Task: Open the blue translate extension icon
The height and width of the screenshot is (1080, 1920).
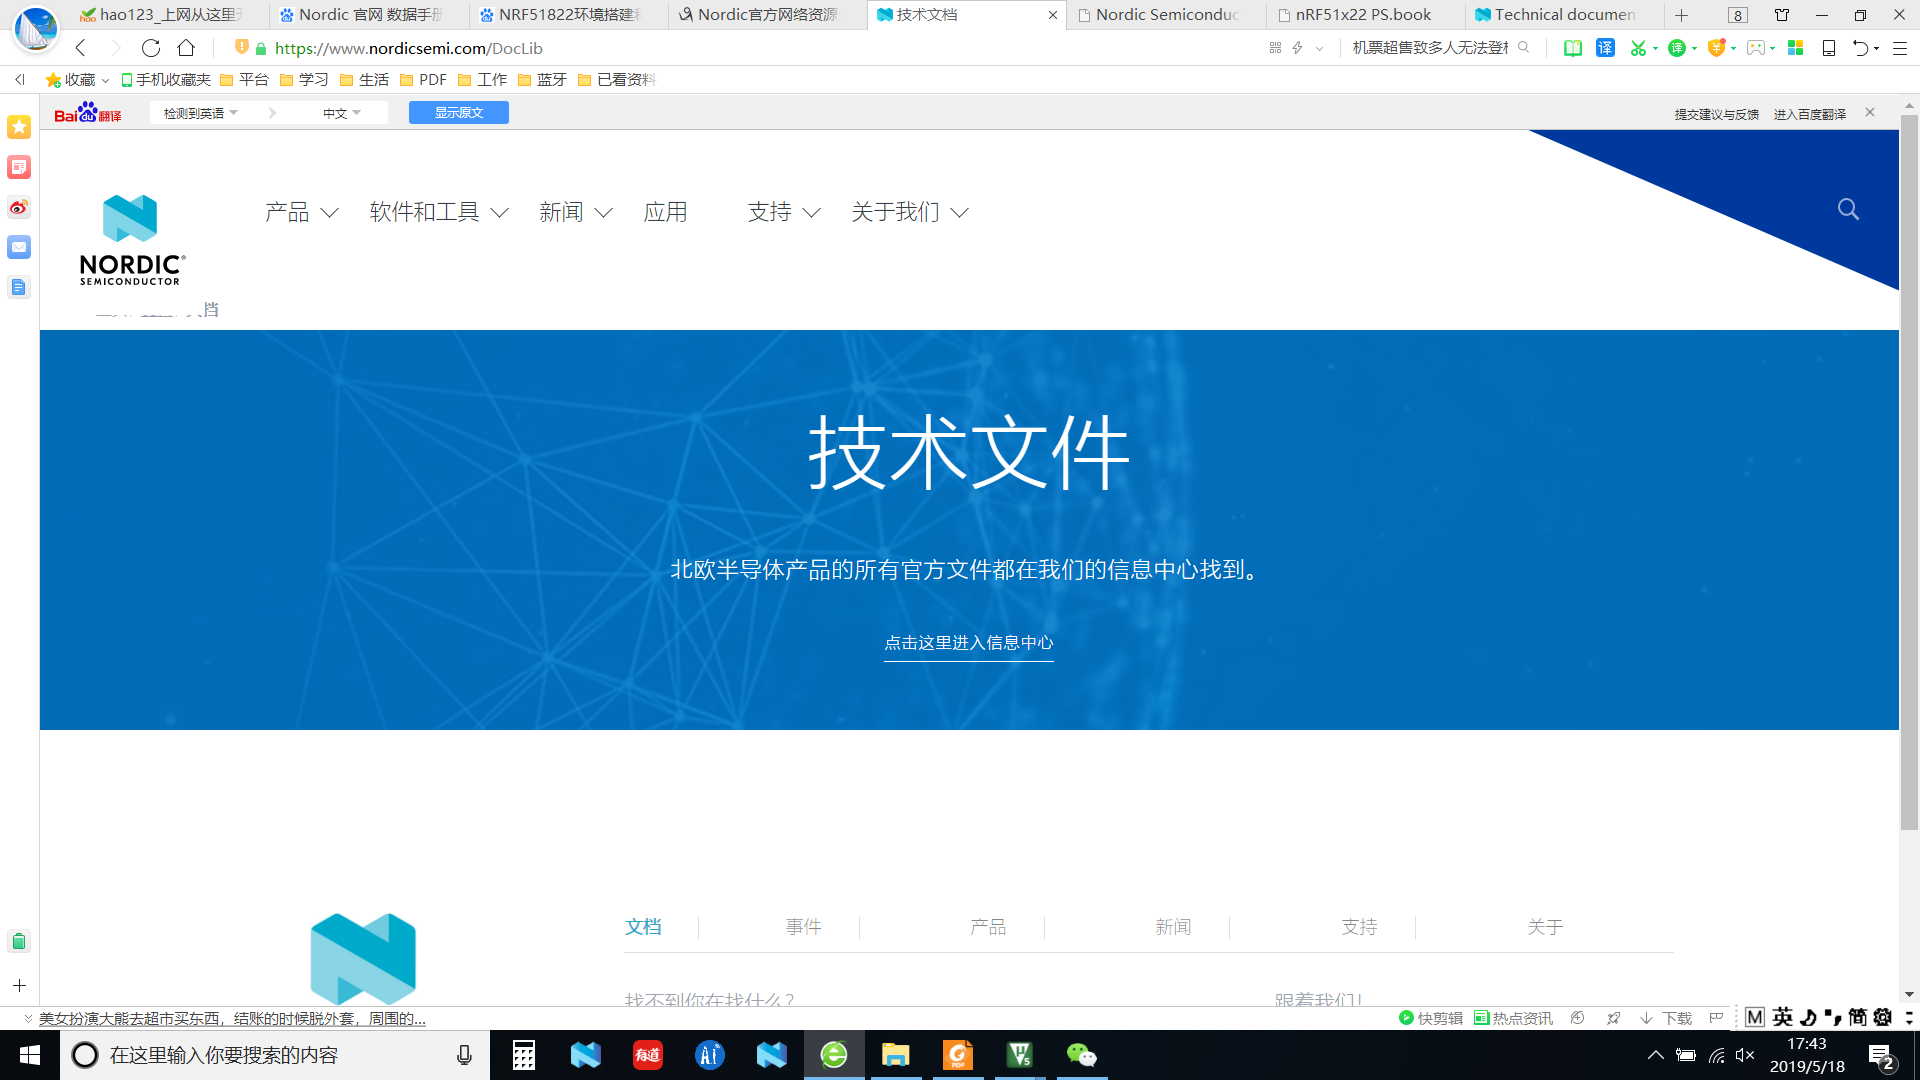Action: click(1605, 48)
